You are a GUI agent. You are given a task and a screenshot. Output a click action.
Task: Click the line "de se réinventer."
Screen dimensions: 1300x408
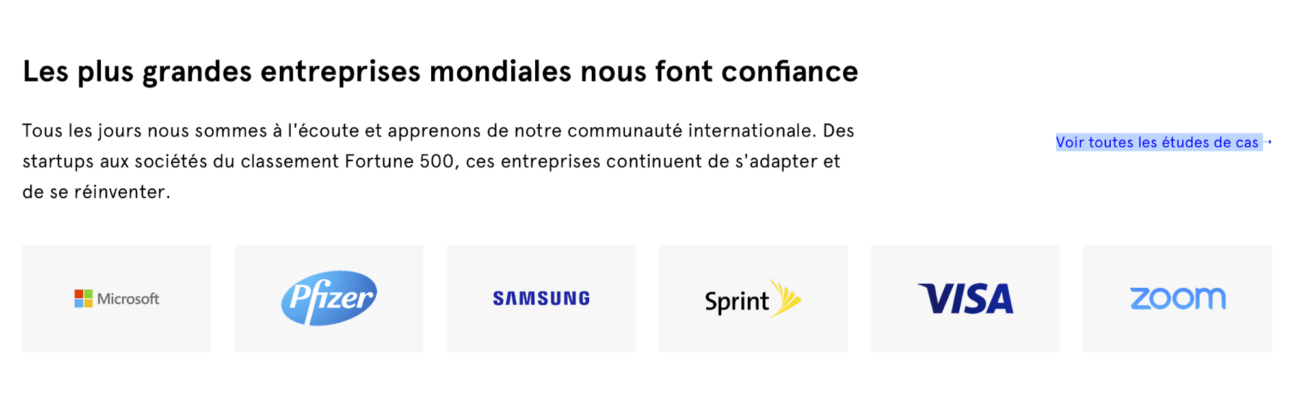(96, 191)
